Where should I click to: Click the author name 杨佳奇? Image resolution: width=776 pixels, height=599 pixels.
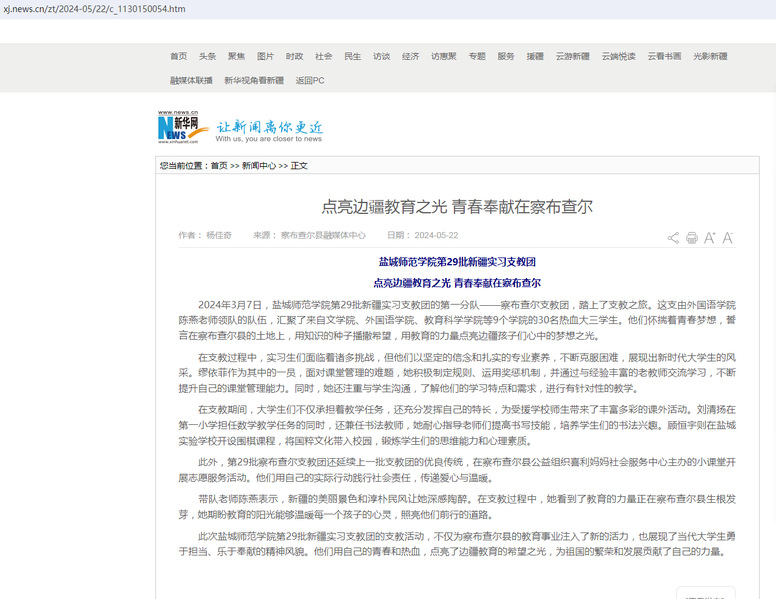pyautogui.click(x=219, y=235)
